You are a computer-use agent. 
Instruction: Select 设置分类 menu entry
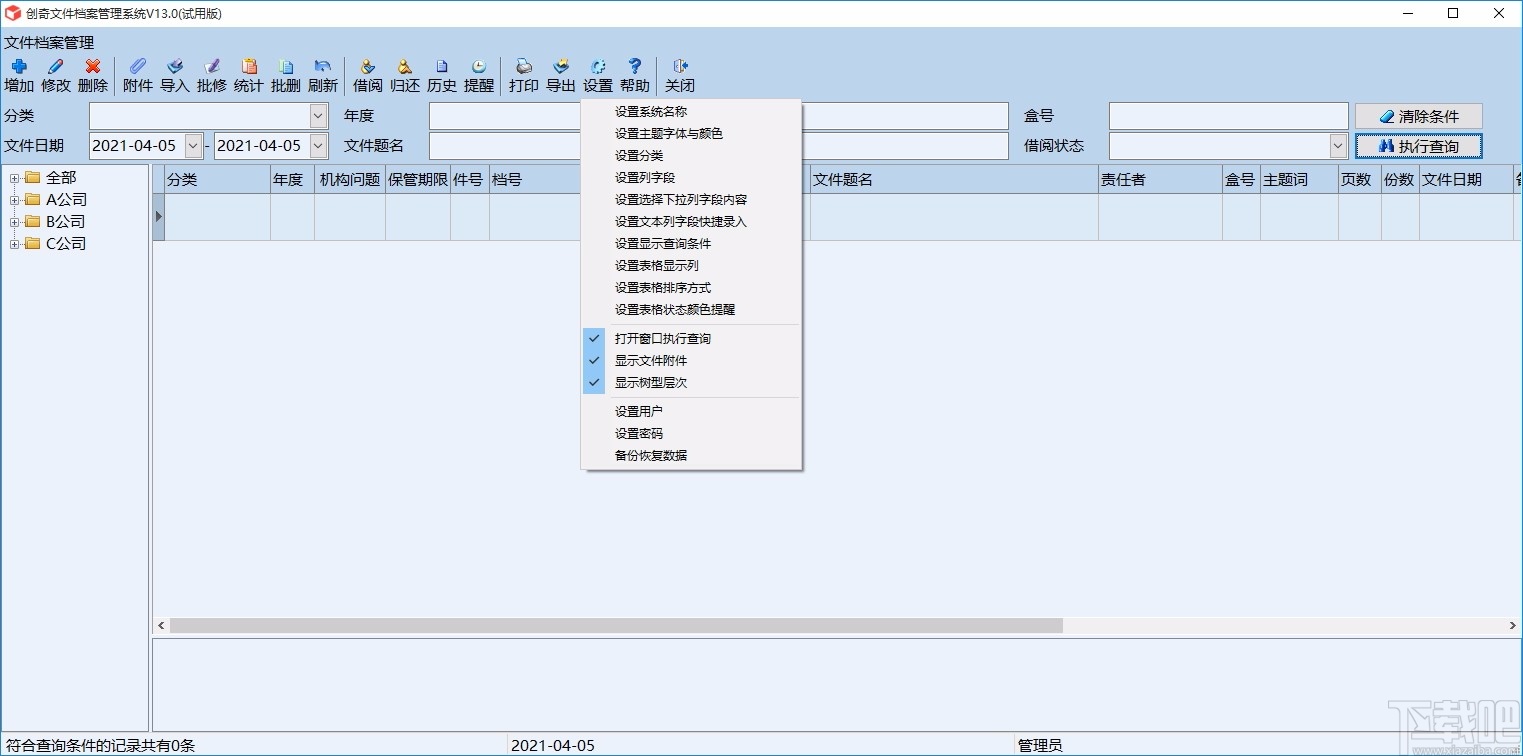pyautogui.click(x=691, y=156)
